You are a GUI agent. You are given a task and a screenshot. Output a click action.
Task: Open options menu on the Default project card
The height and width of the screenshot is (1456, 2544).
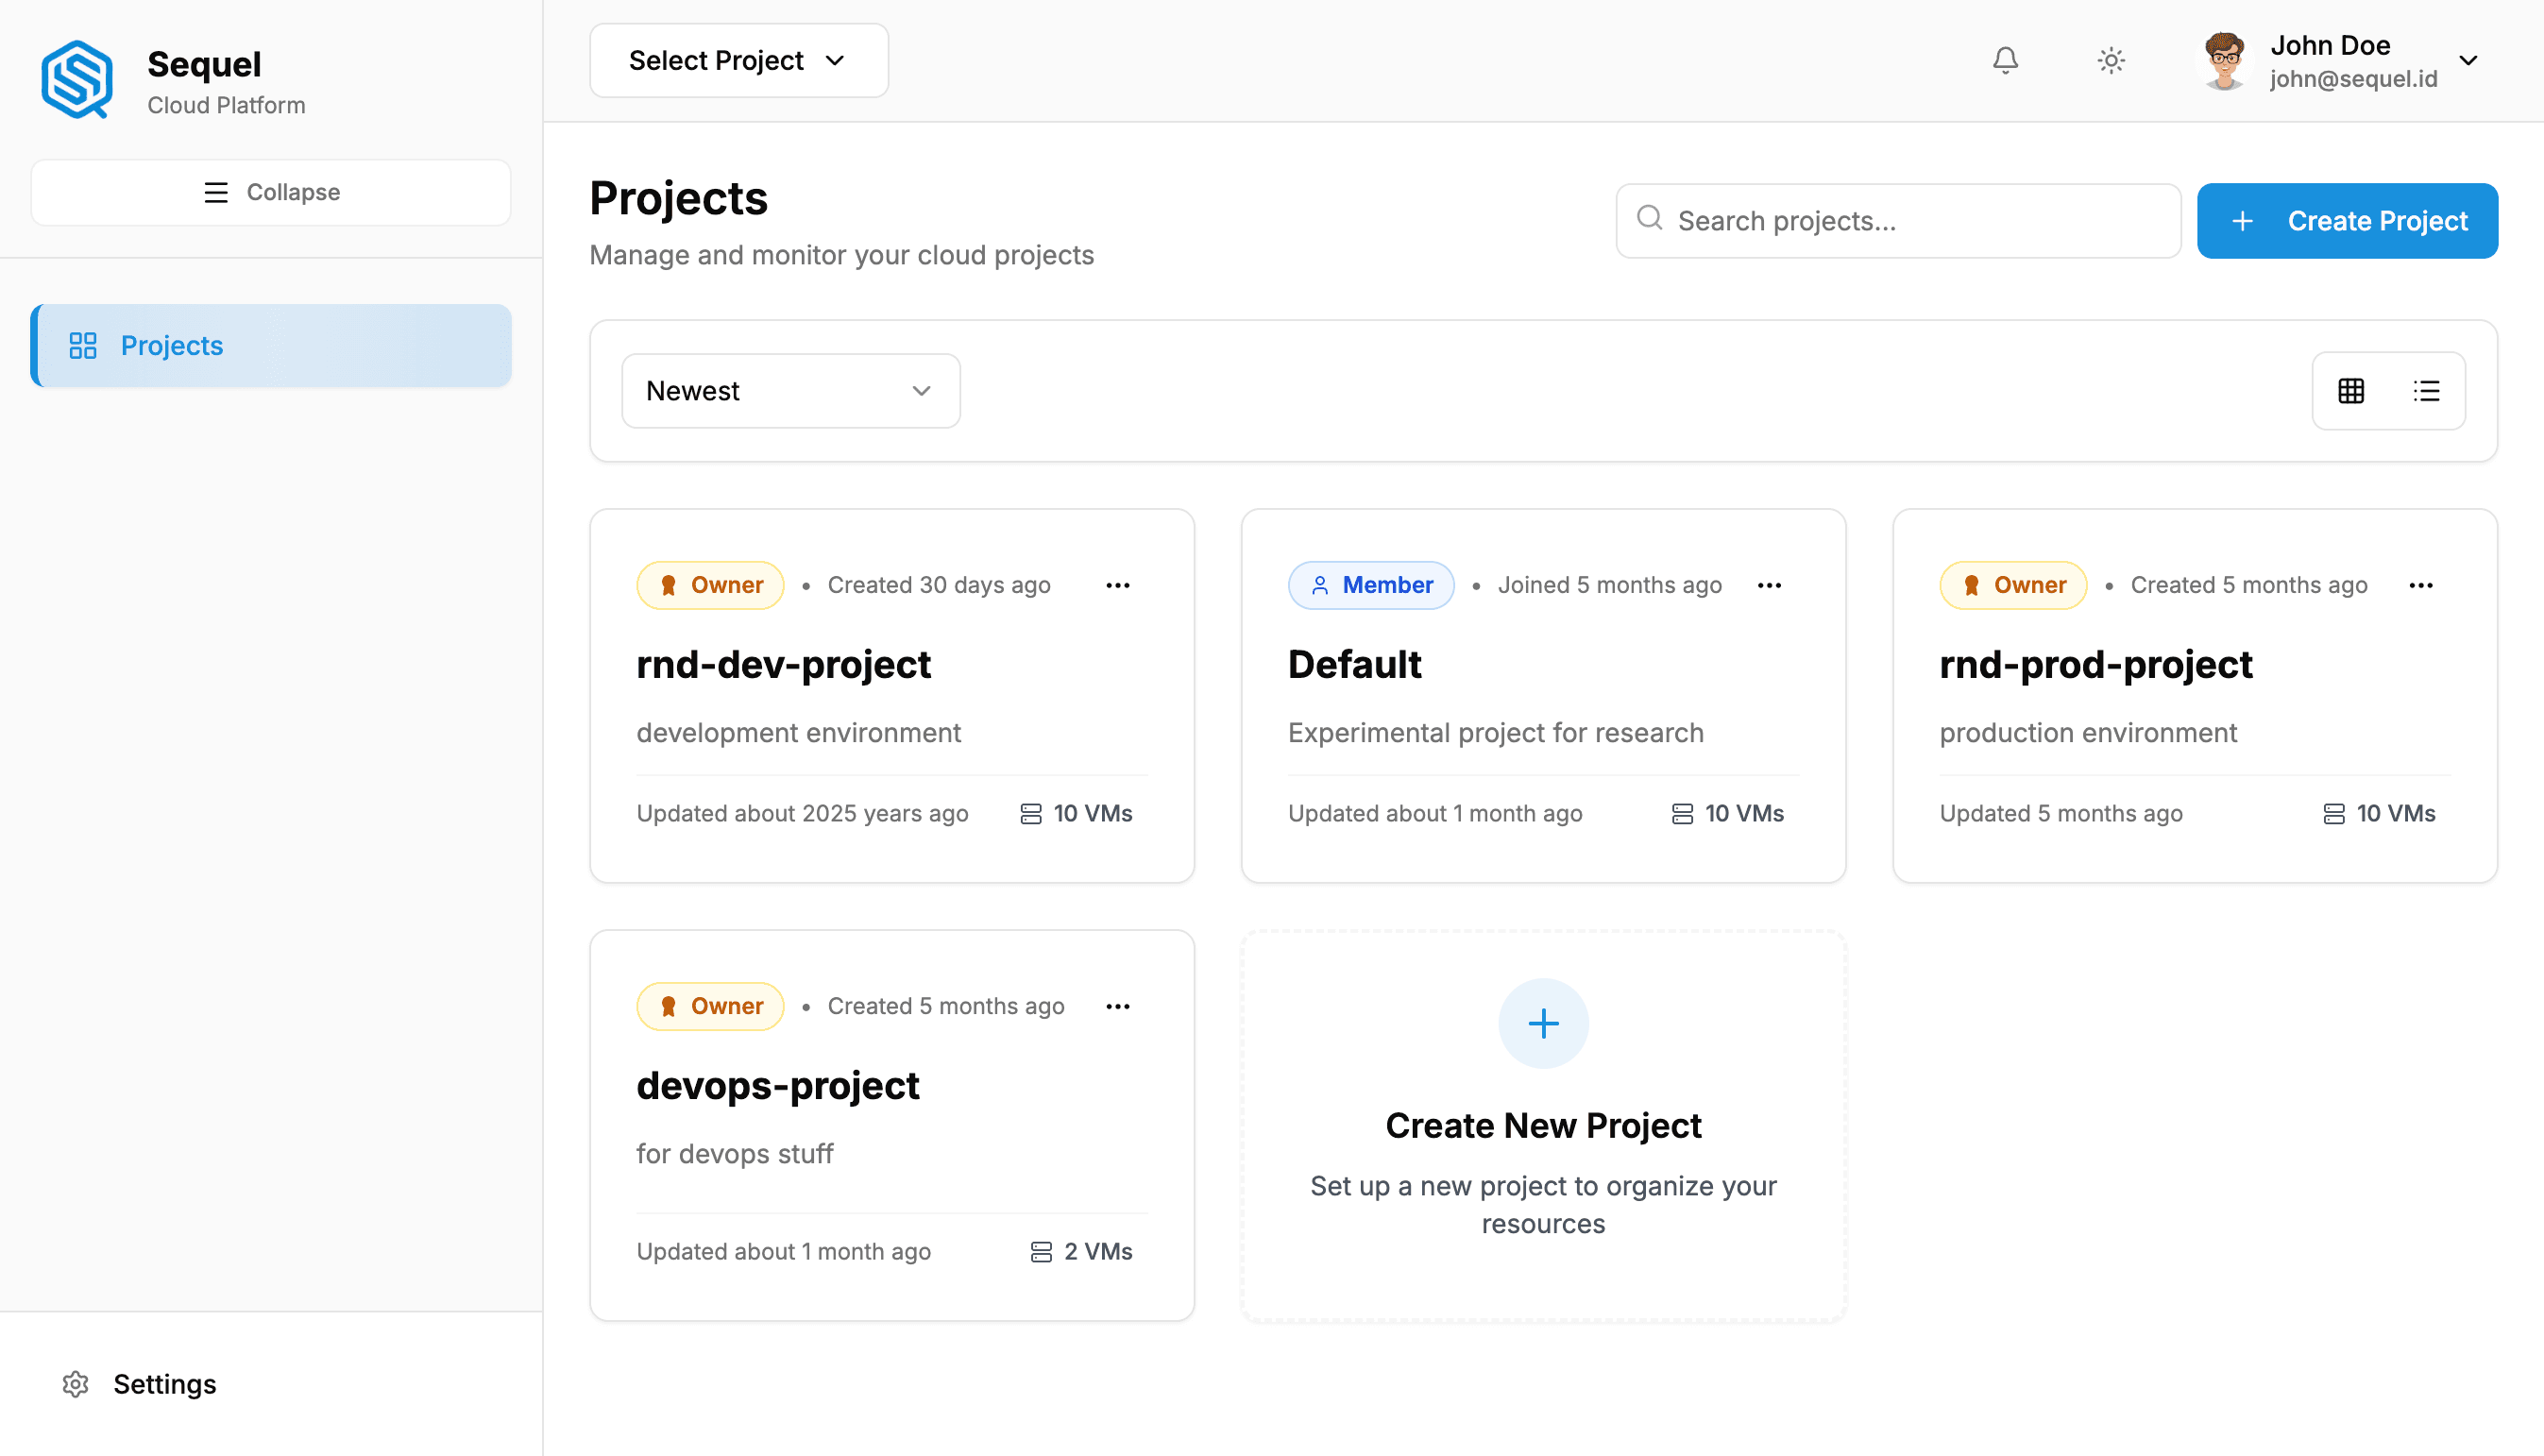[x=1768, y=585]
